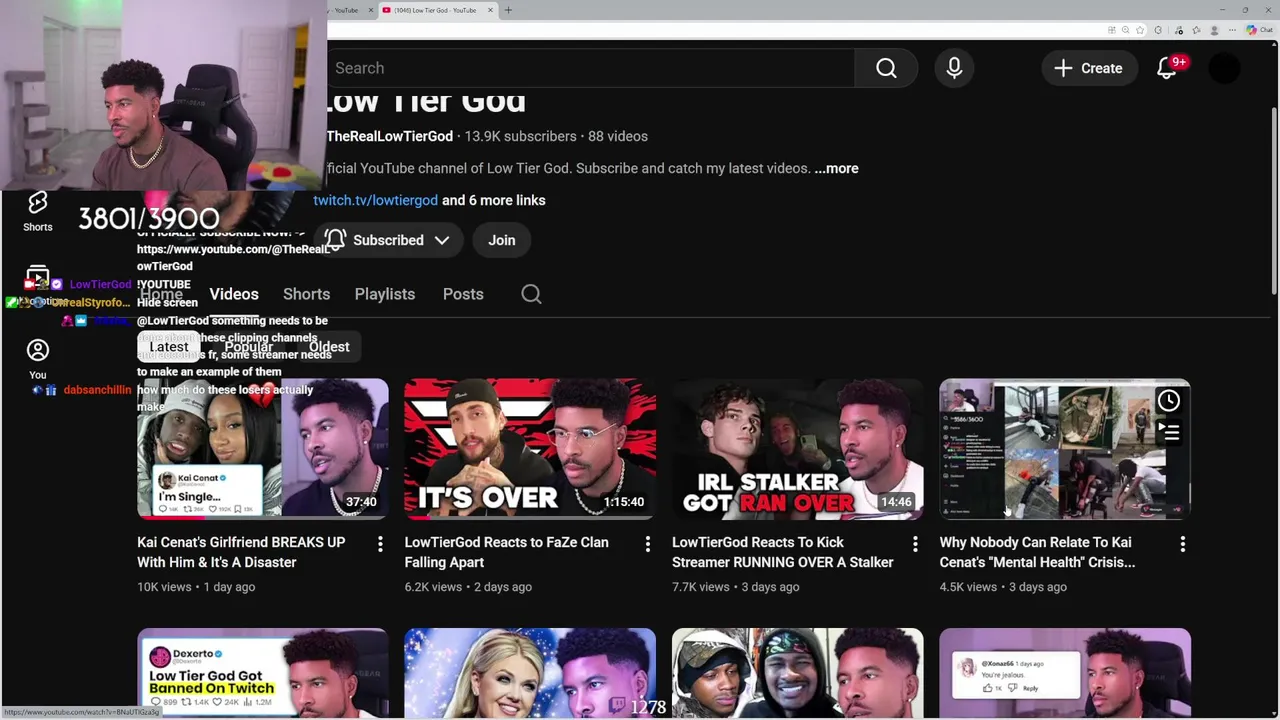Click '13.9K subscribers' channel info text
The height and width of the screenshot is (720, 1280).
pos(520,136)
